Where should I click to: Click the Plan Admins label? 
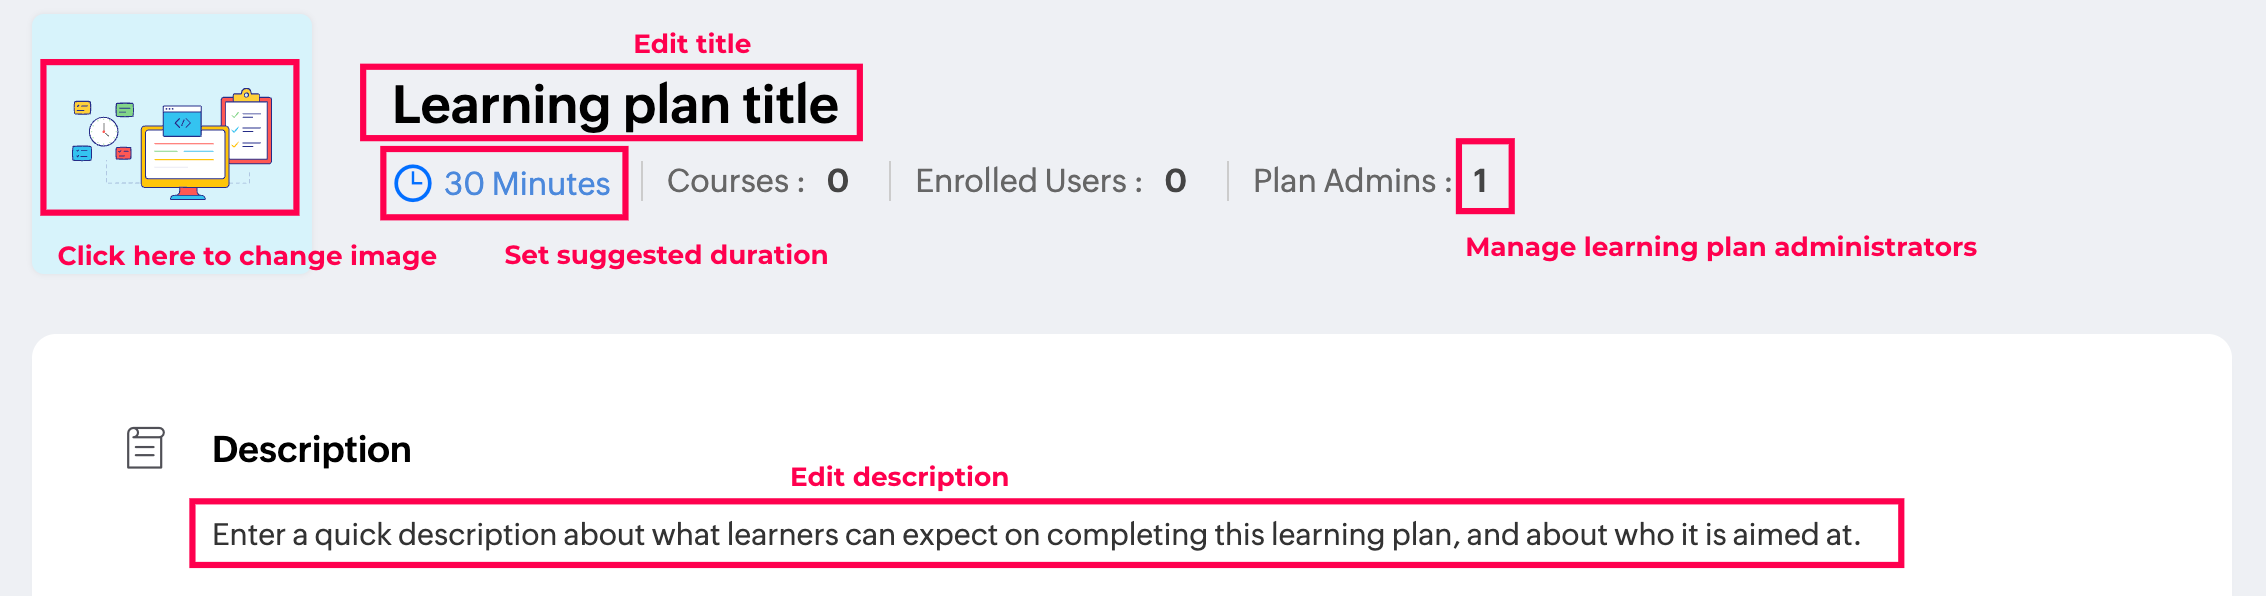1351,181
